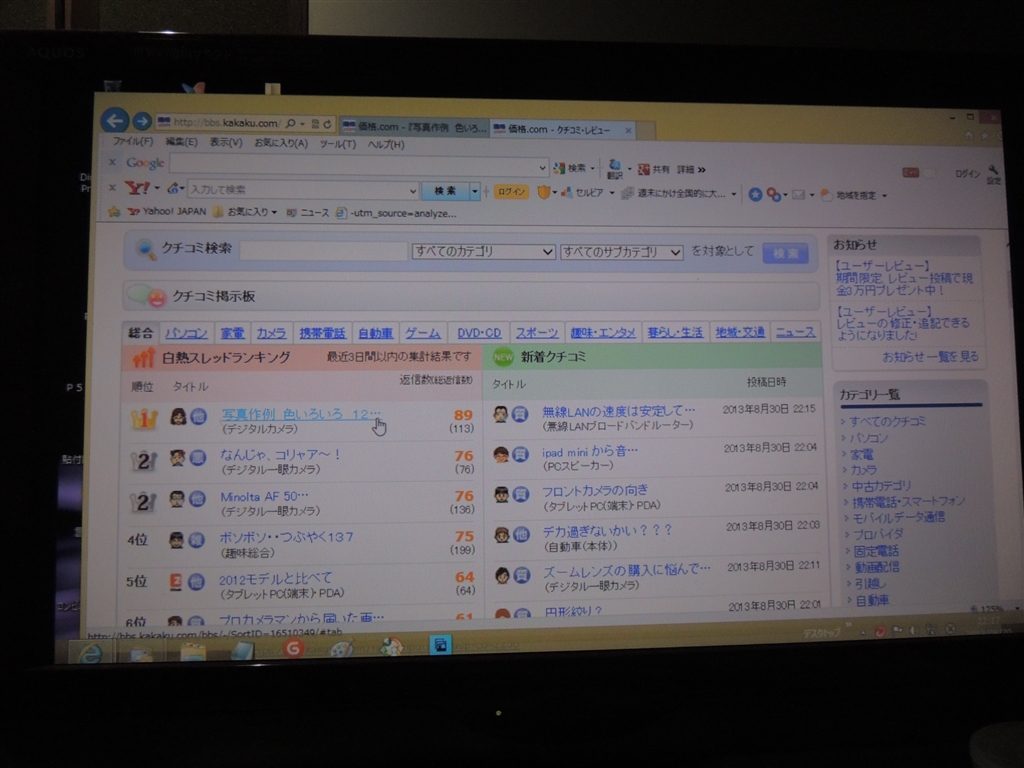Open the すべてのカテゴリ dropdown
Screen dimensions: 1024x768
(483, 251)
